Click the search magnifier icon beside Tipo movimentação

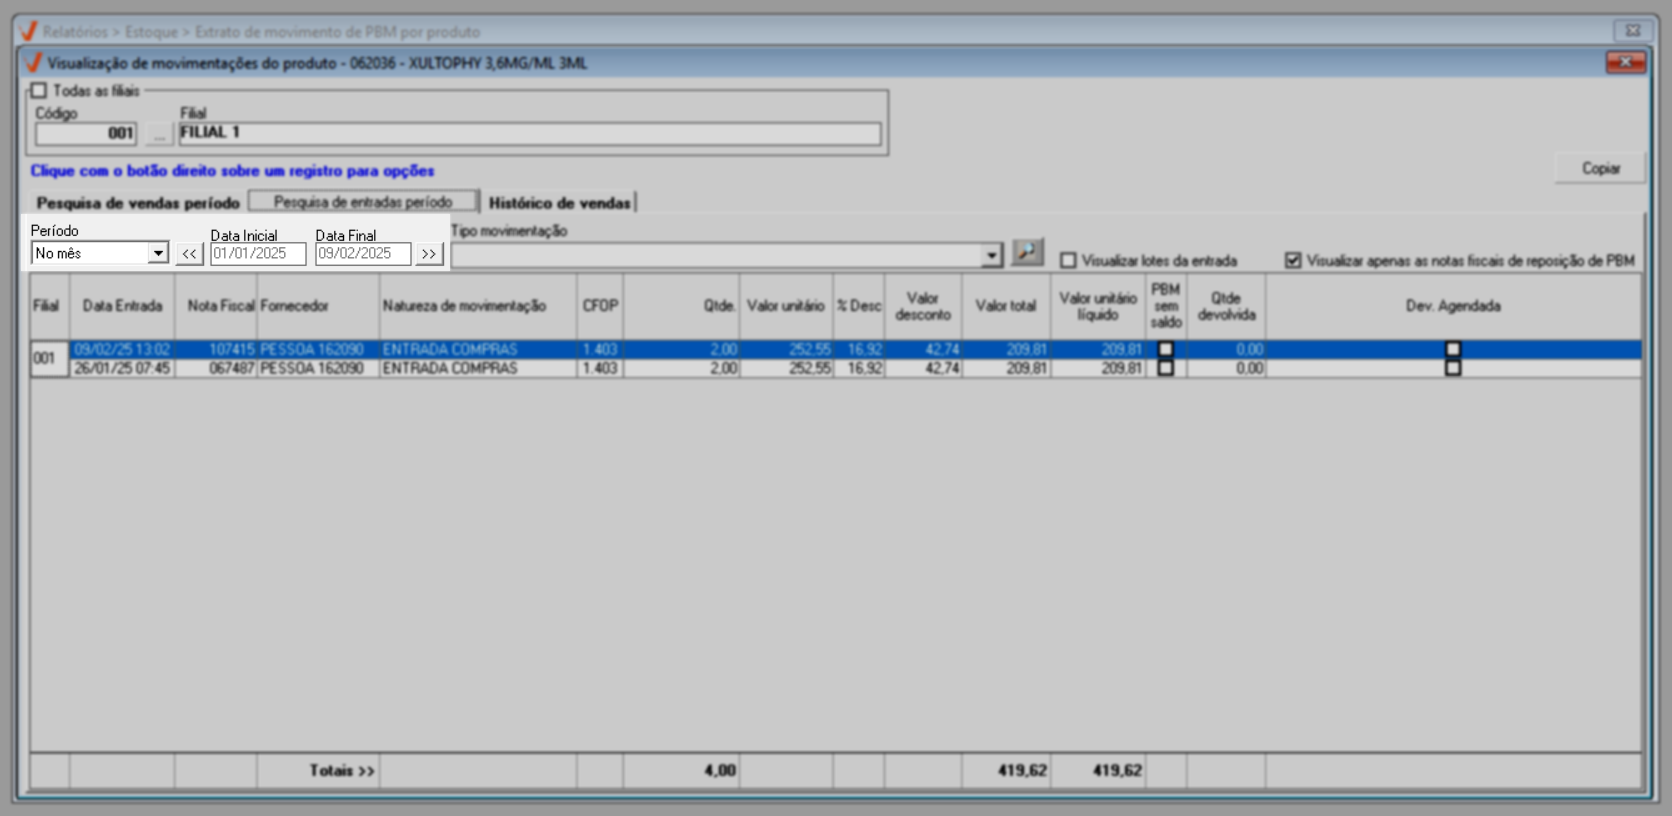coord(1027,252)
